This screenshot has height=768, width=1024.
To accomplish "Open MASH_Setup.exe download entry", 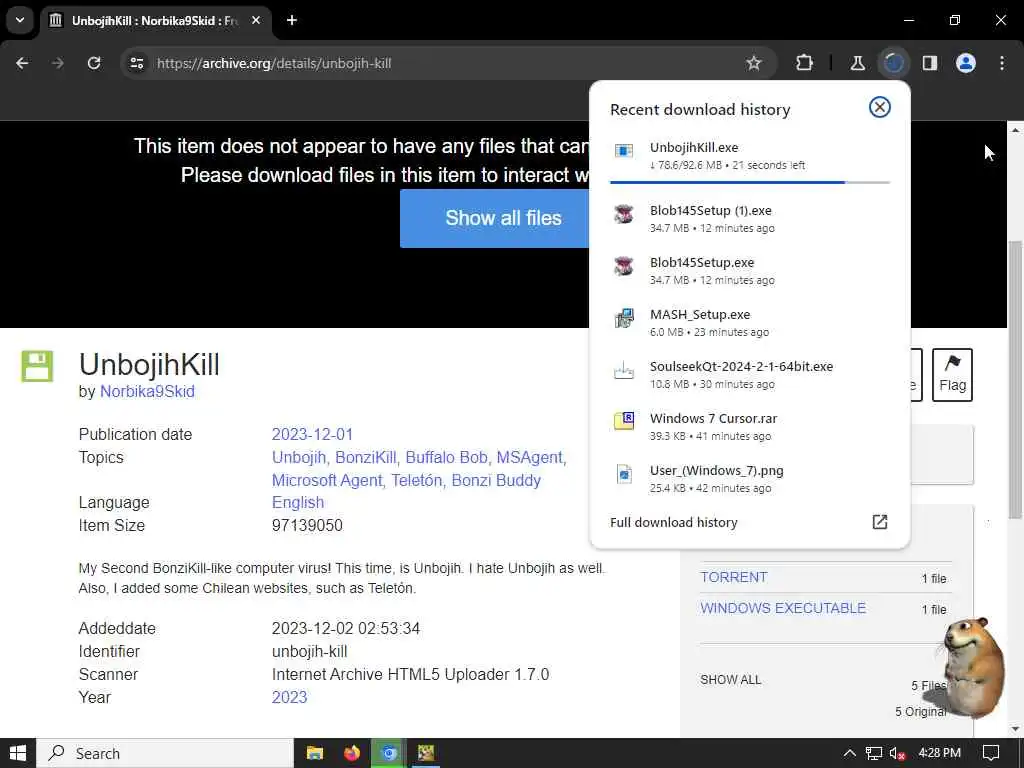I will click(x=750, y=323).
